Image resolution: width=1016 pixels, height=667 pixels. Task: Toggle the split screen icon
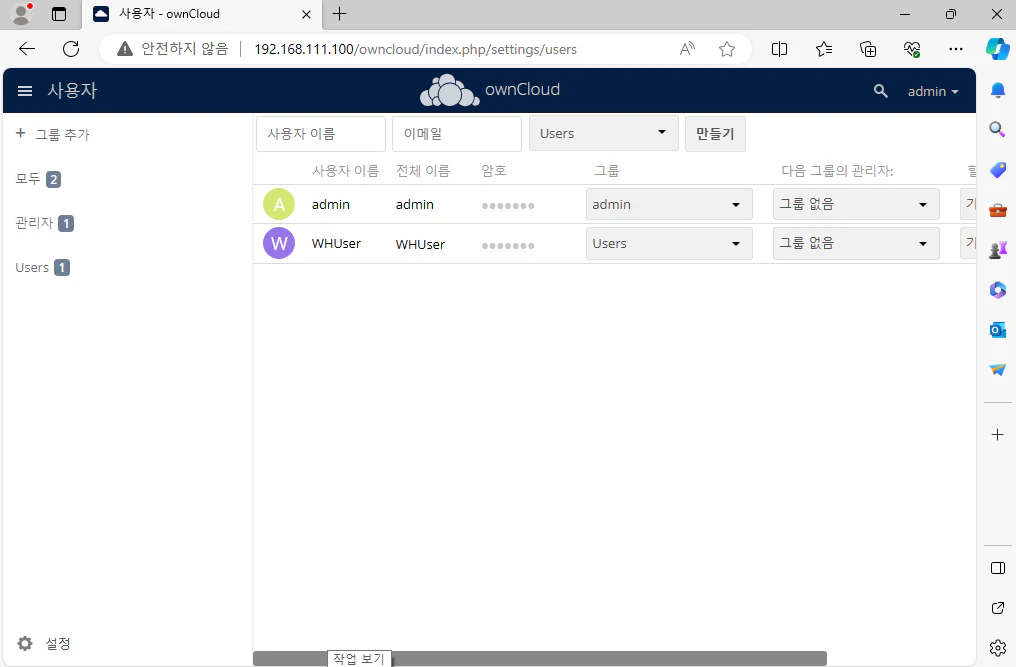pyautogui.click(x=779, y=49)
